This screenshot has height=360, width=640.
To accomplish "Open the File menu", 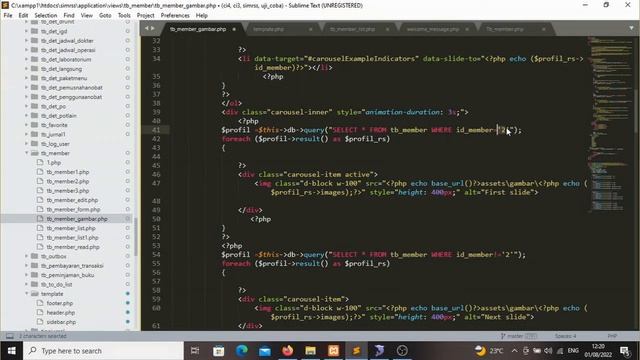I will [8, 16].
